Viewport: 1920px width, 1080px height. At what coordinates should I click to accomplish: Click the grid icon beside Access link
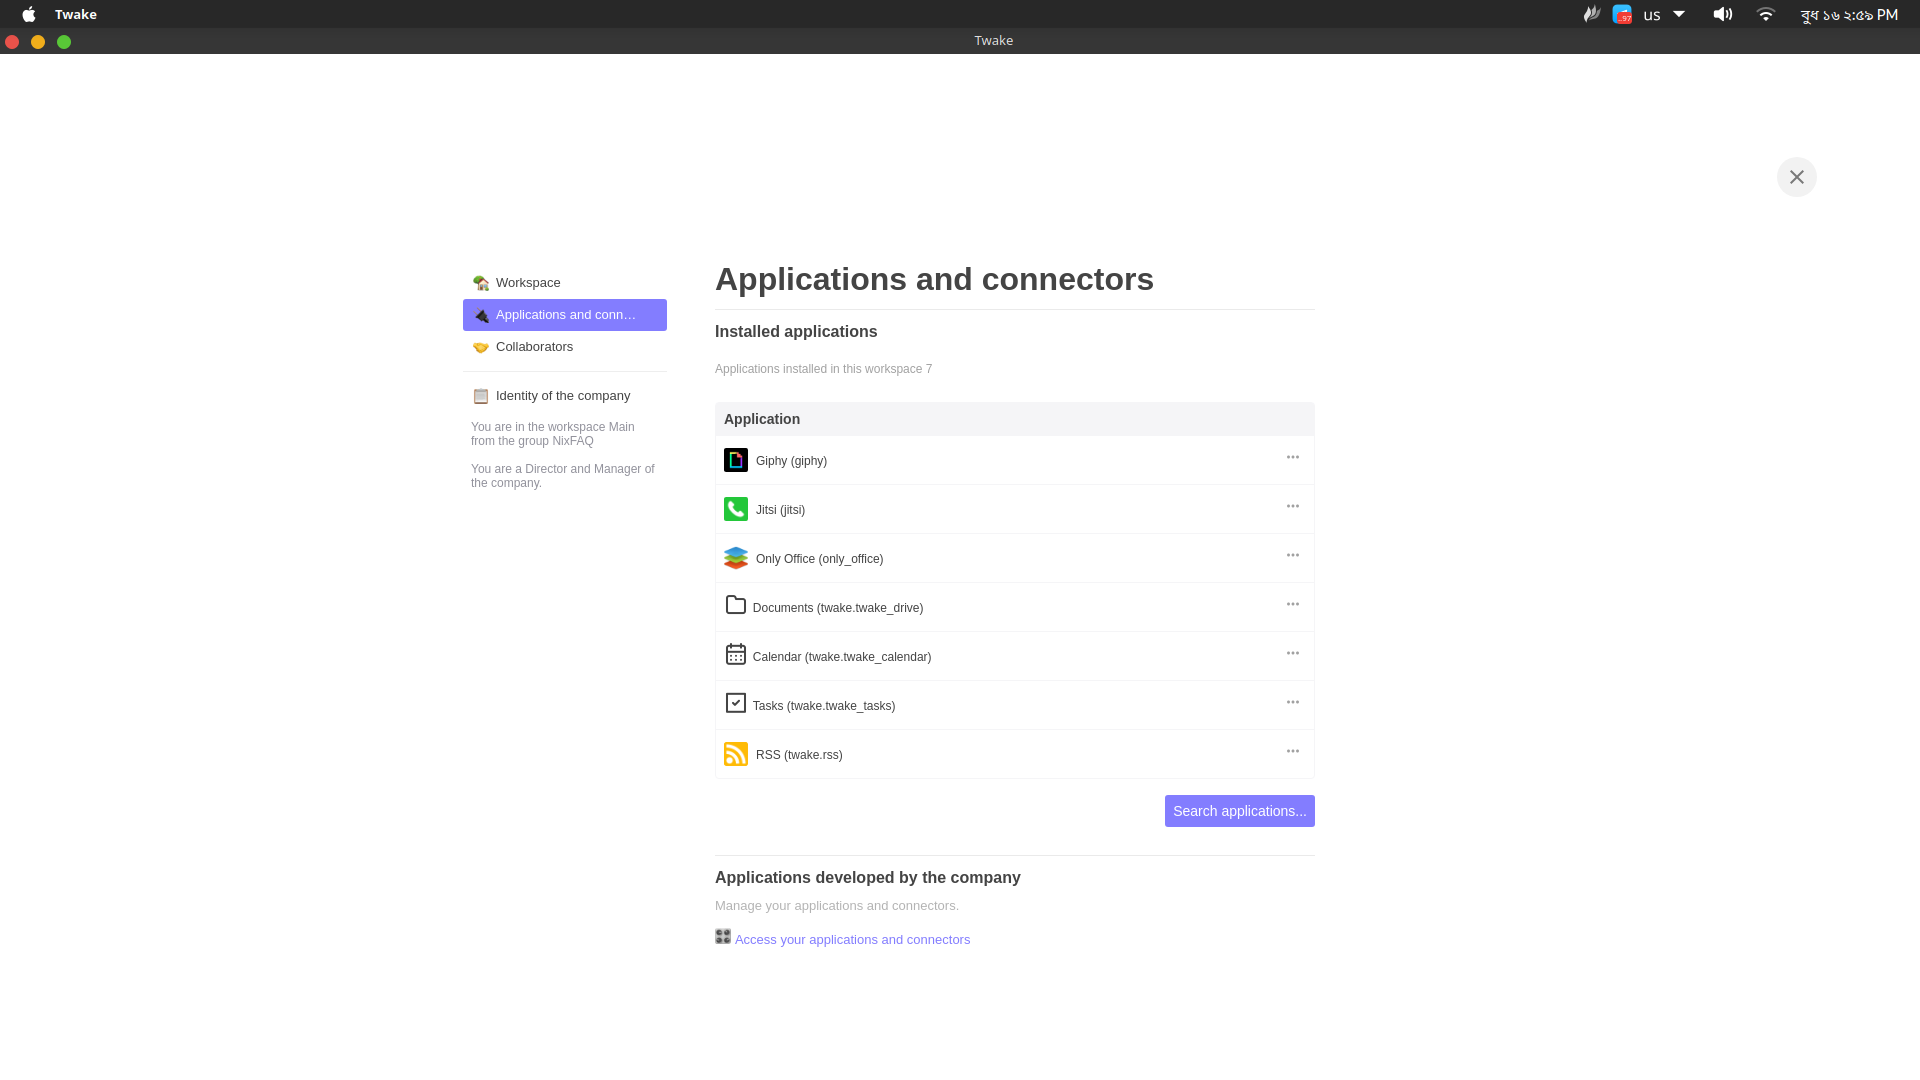tap(723, 936)
